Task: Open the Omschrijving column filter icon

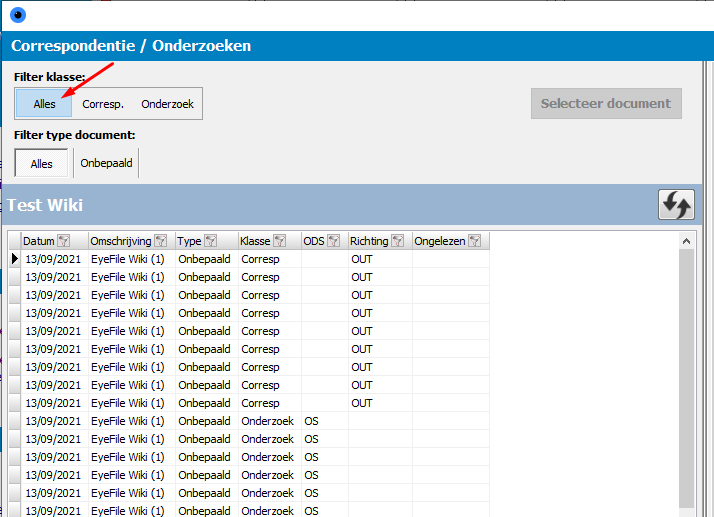Action: point(160,241)
